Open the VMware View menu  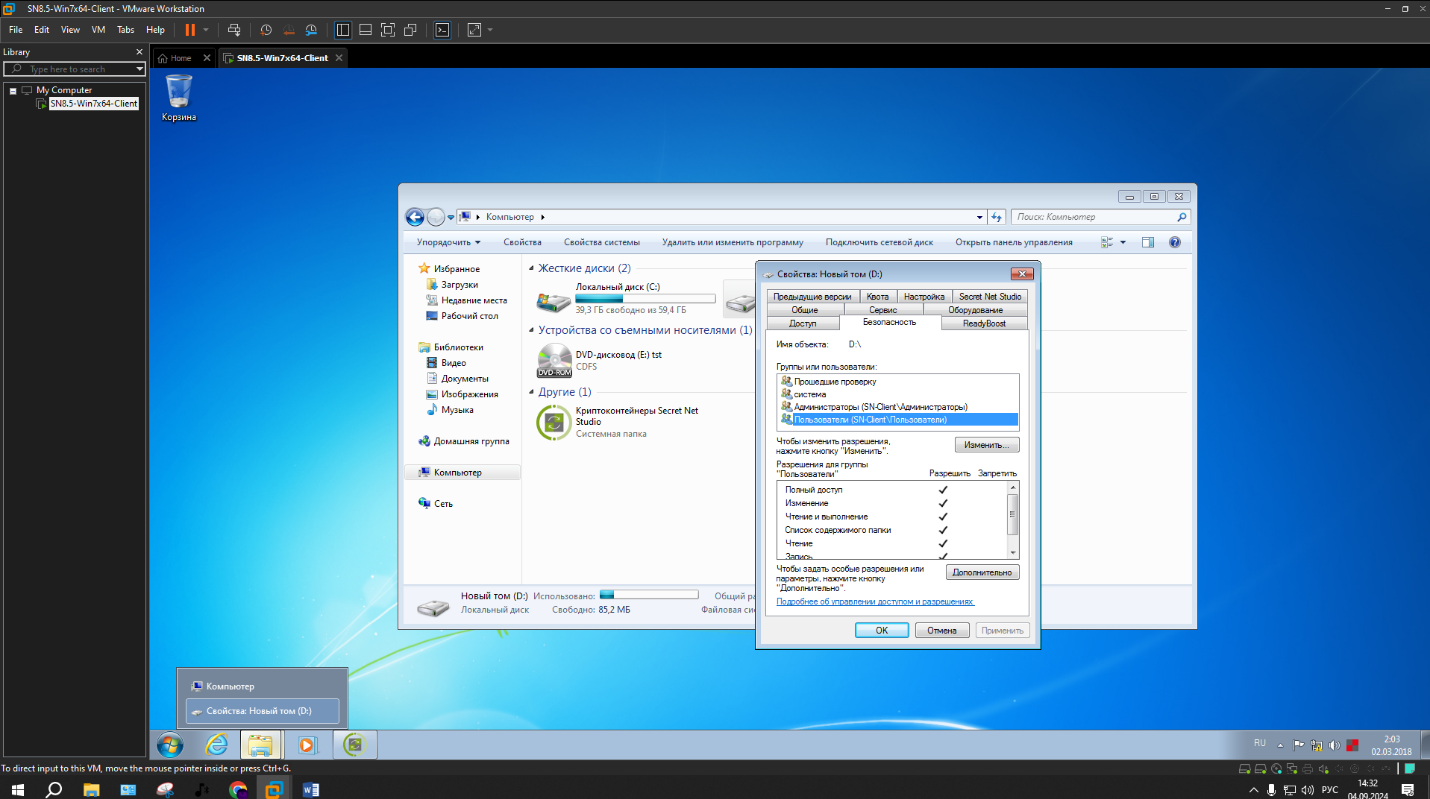[x=70, y=30]
